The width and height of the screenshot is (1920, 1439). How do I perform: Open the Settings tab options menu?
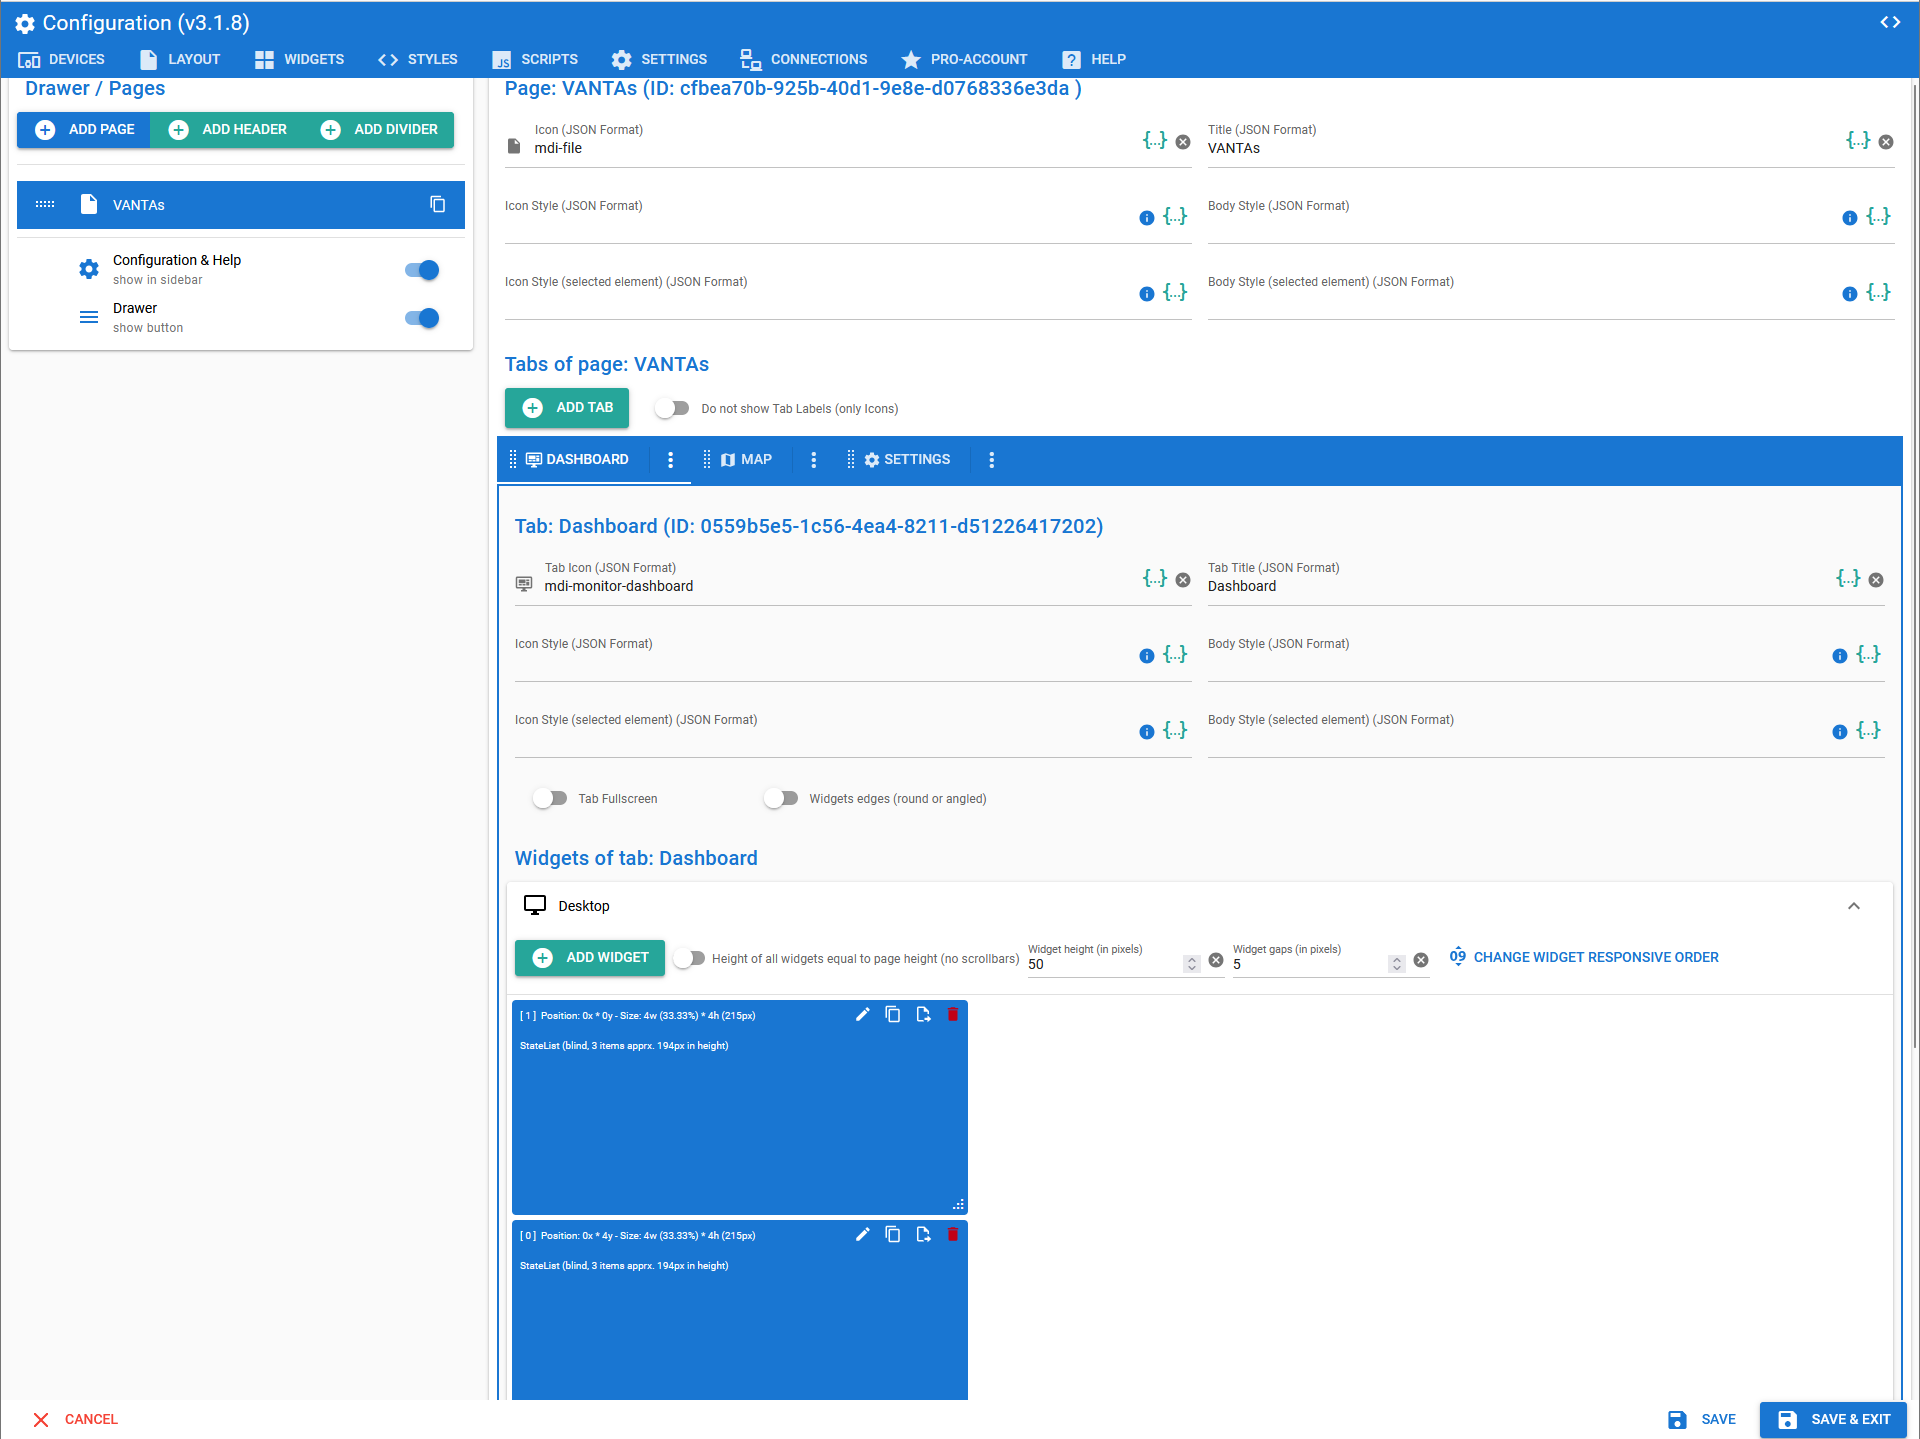click(991, 460)
